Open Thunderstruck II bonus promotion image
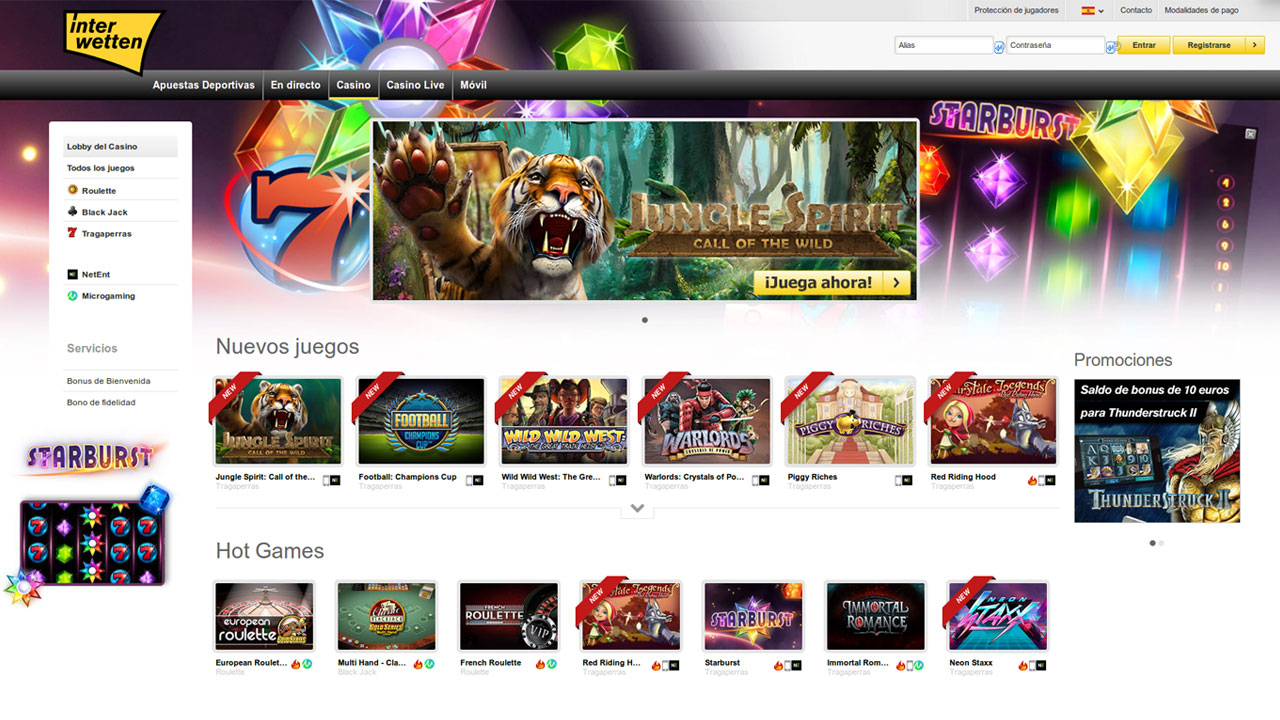The image size is (1280, 720). 1157,451
